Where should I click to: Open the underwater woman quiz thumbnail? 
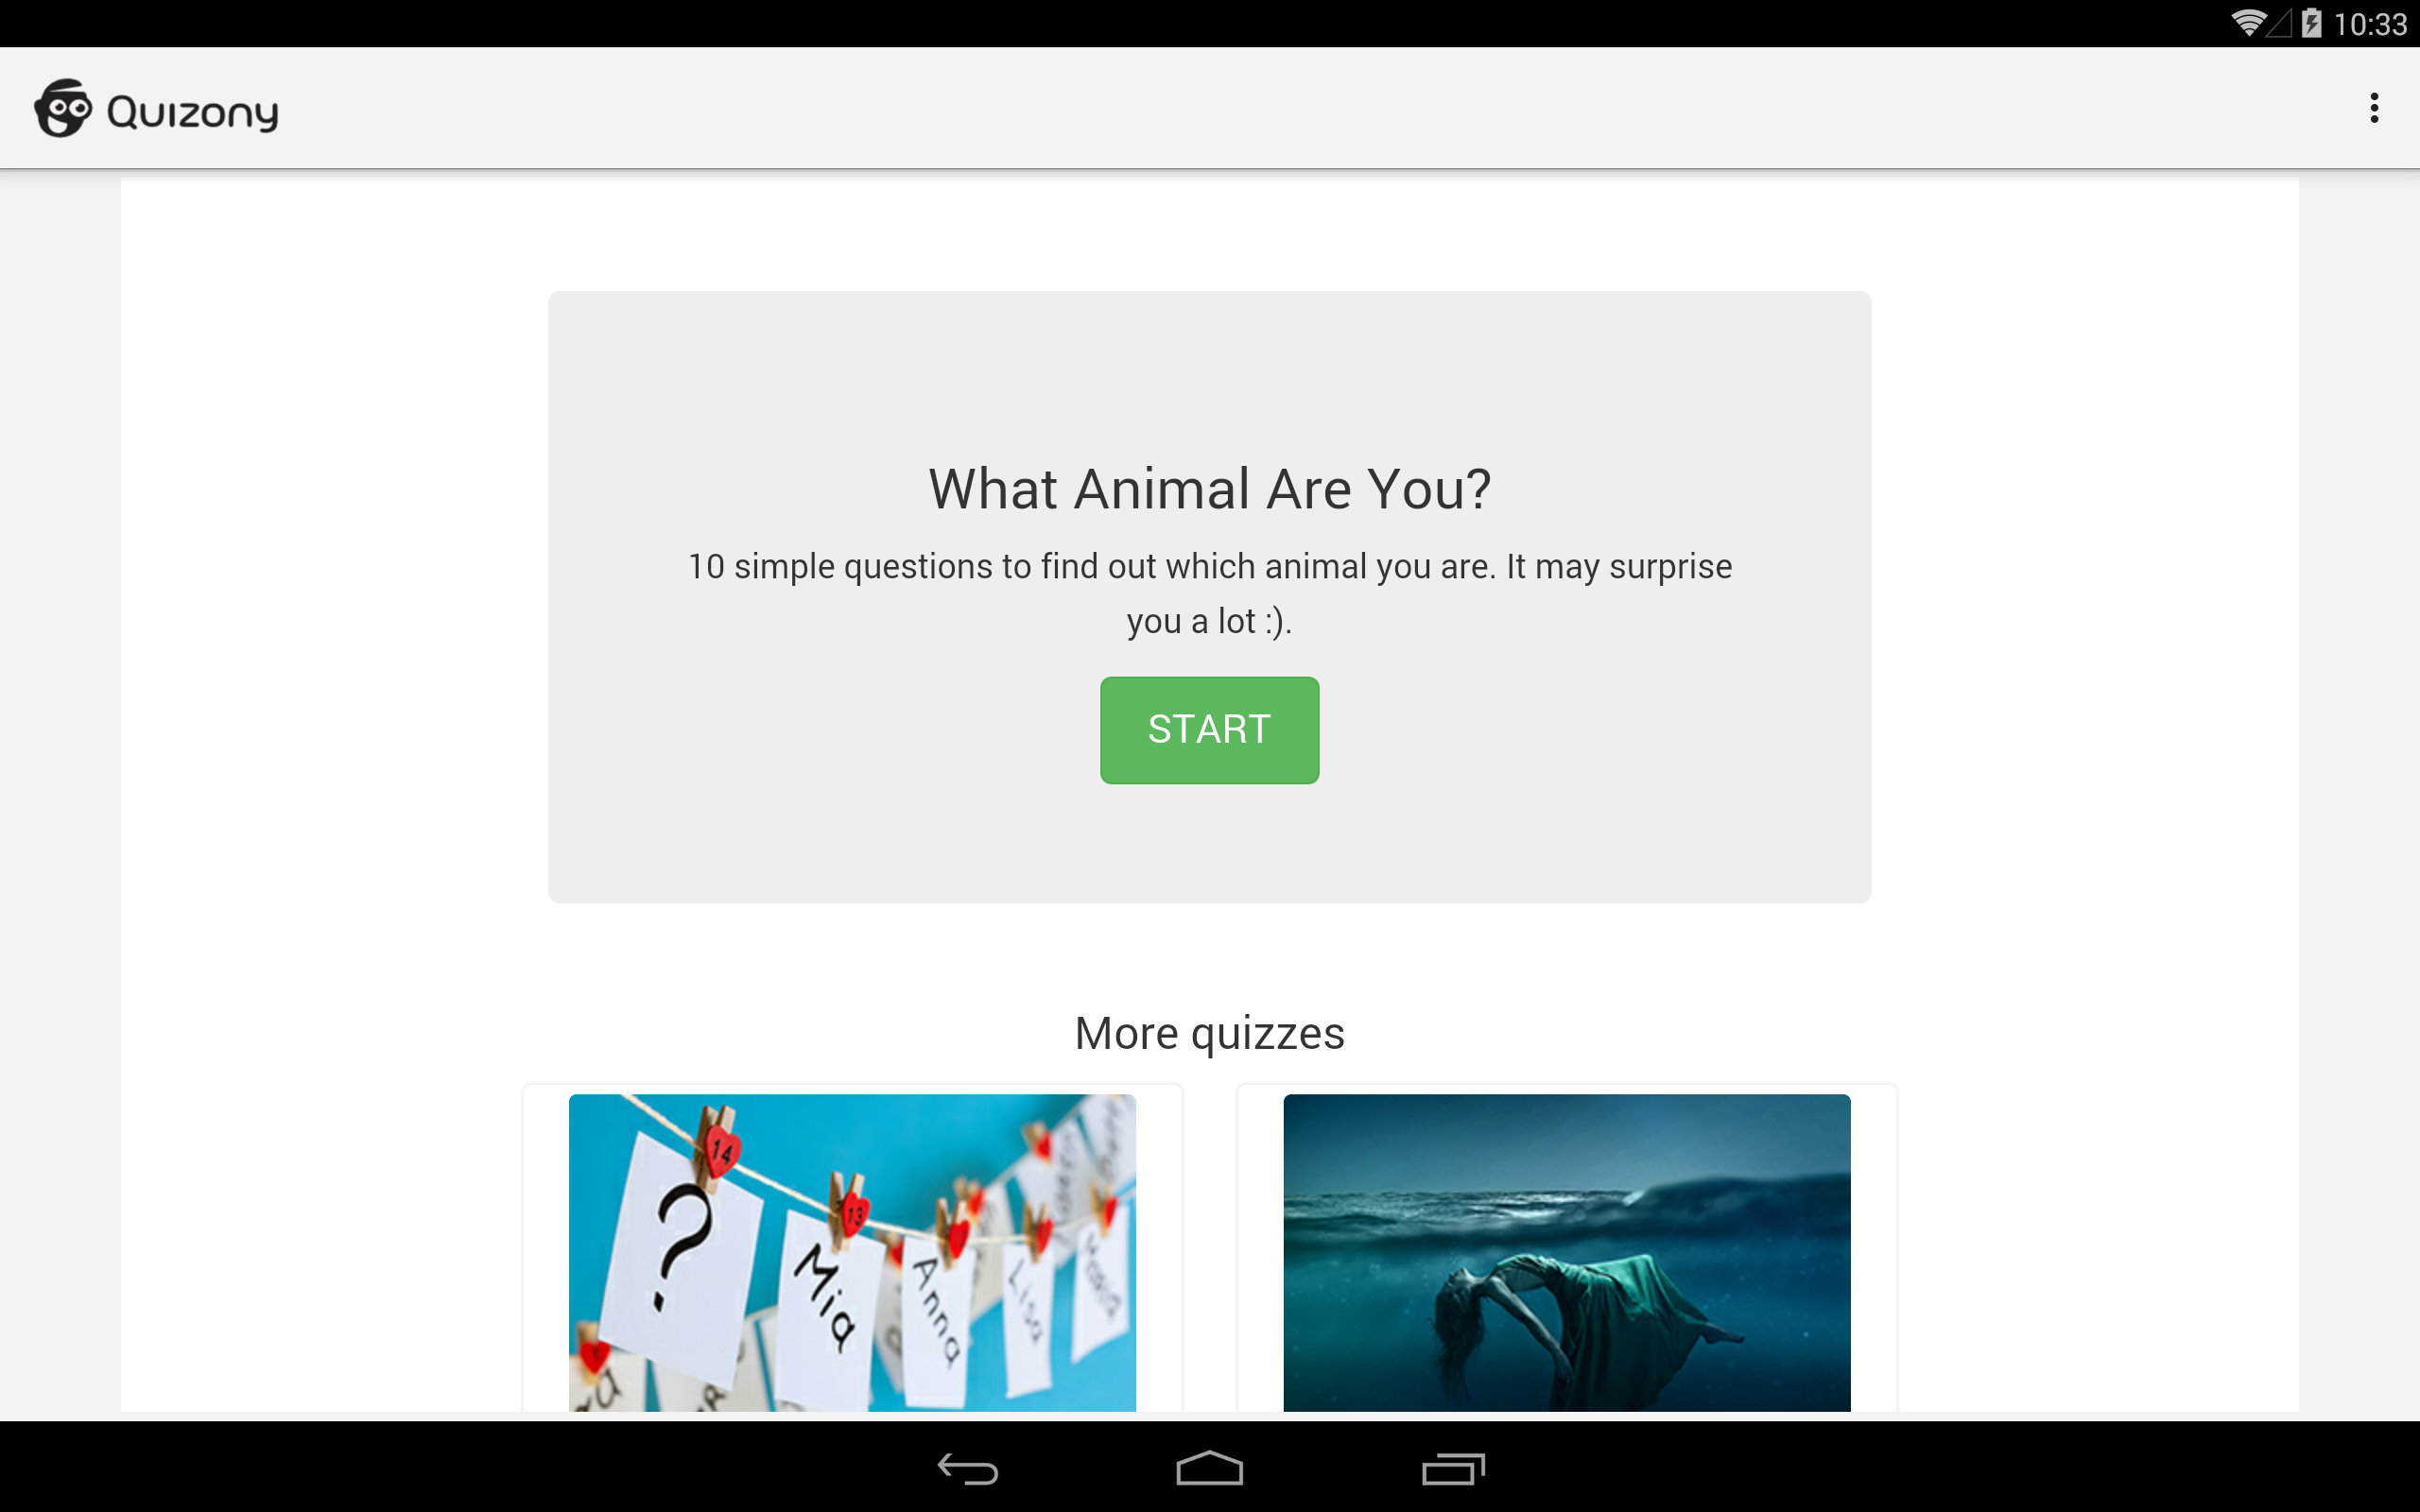coord(1566,1252)
